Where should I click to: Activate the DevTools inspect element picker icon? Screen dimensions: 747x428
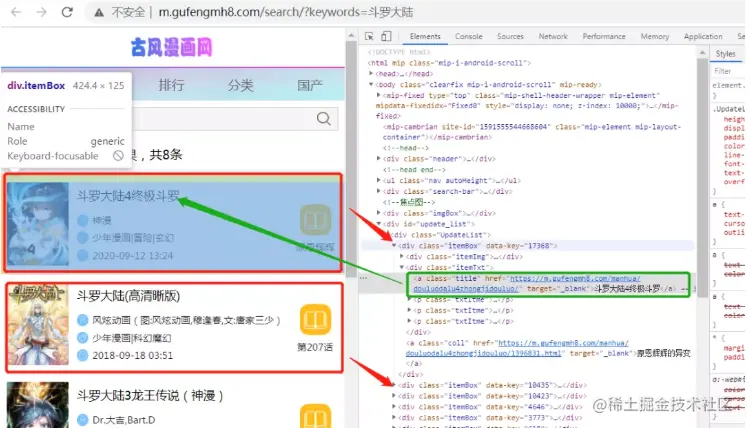click(369, 36)
